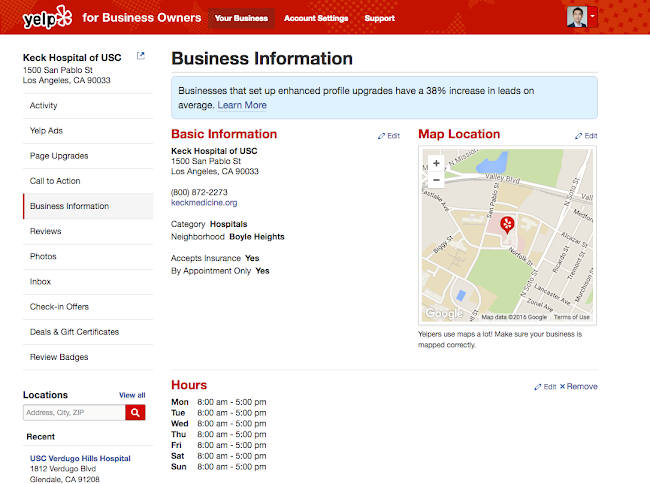Screen dimensions: 650x484
Task: Open Support tab
Action: 379,18
